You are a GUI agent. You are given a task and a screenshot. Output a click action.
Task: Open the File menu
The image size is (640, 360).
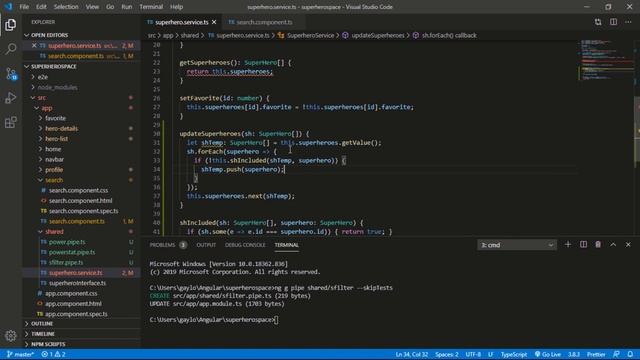tap(24, 7)
